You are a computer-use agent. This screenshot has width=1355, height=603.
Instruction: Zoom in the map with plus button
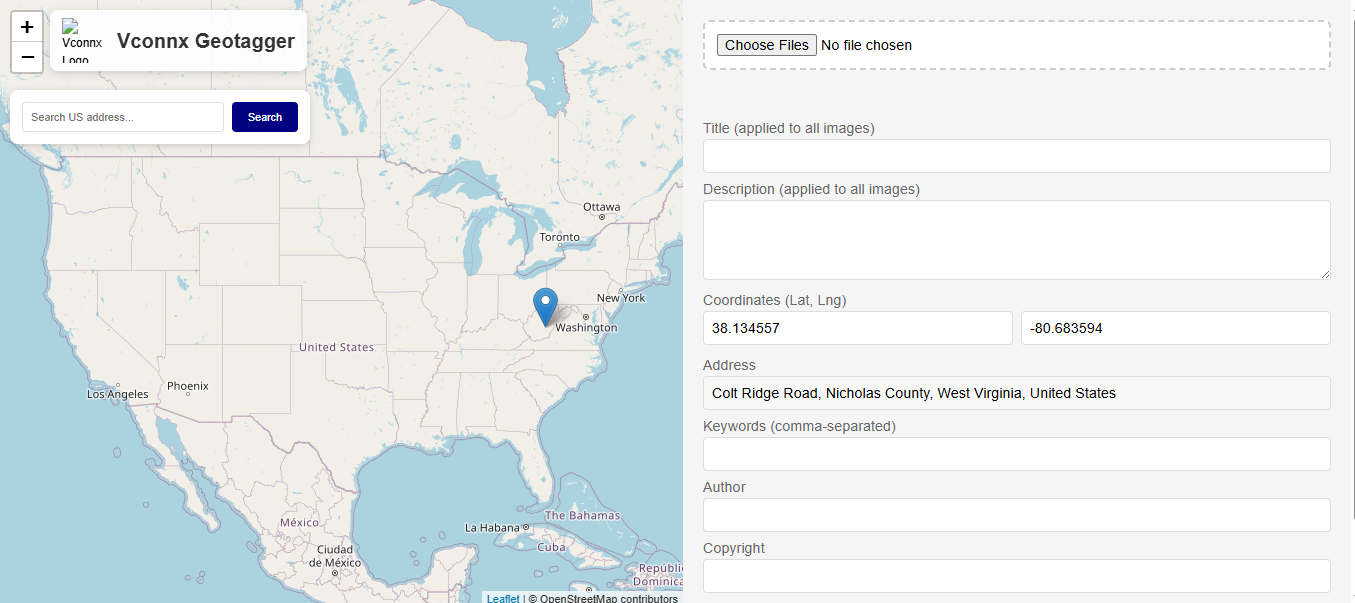27,27
